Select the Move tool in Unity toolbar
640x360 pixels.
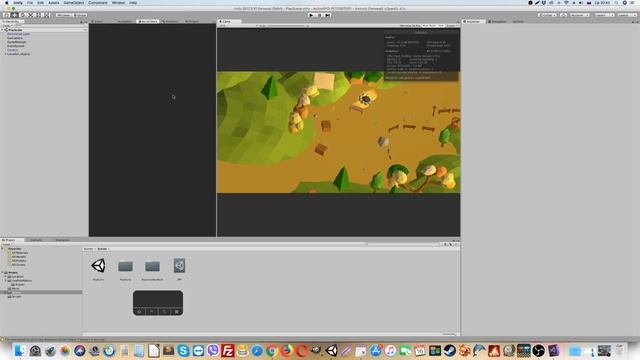(x=14, y=15)
